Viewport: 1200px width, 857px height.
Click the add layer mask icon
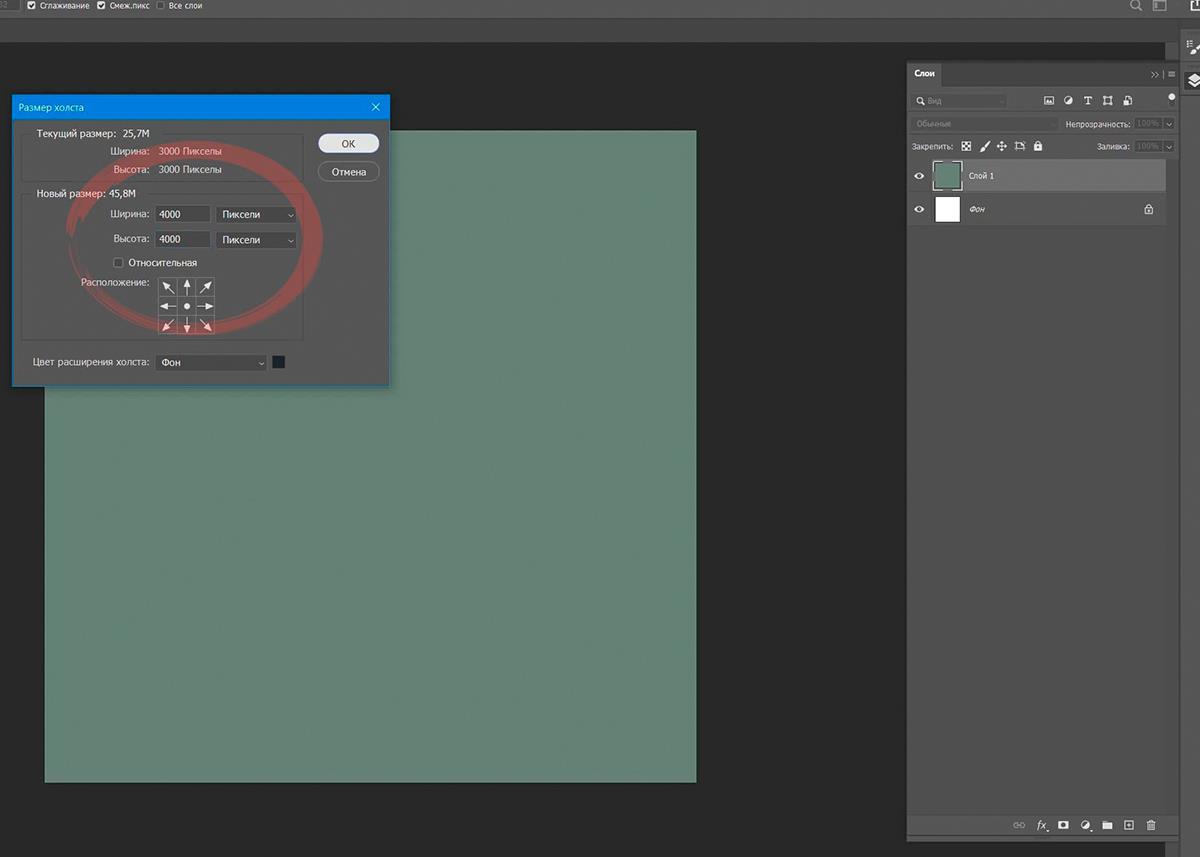tap(1064, 825)
